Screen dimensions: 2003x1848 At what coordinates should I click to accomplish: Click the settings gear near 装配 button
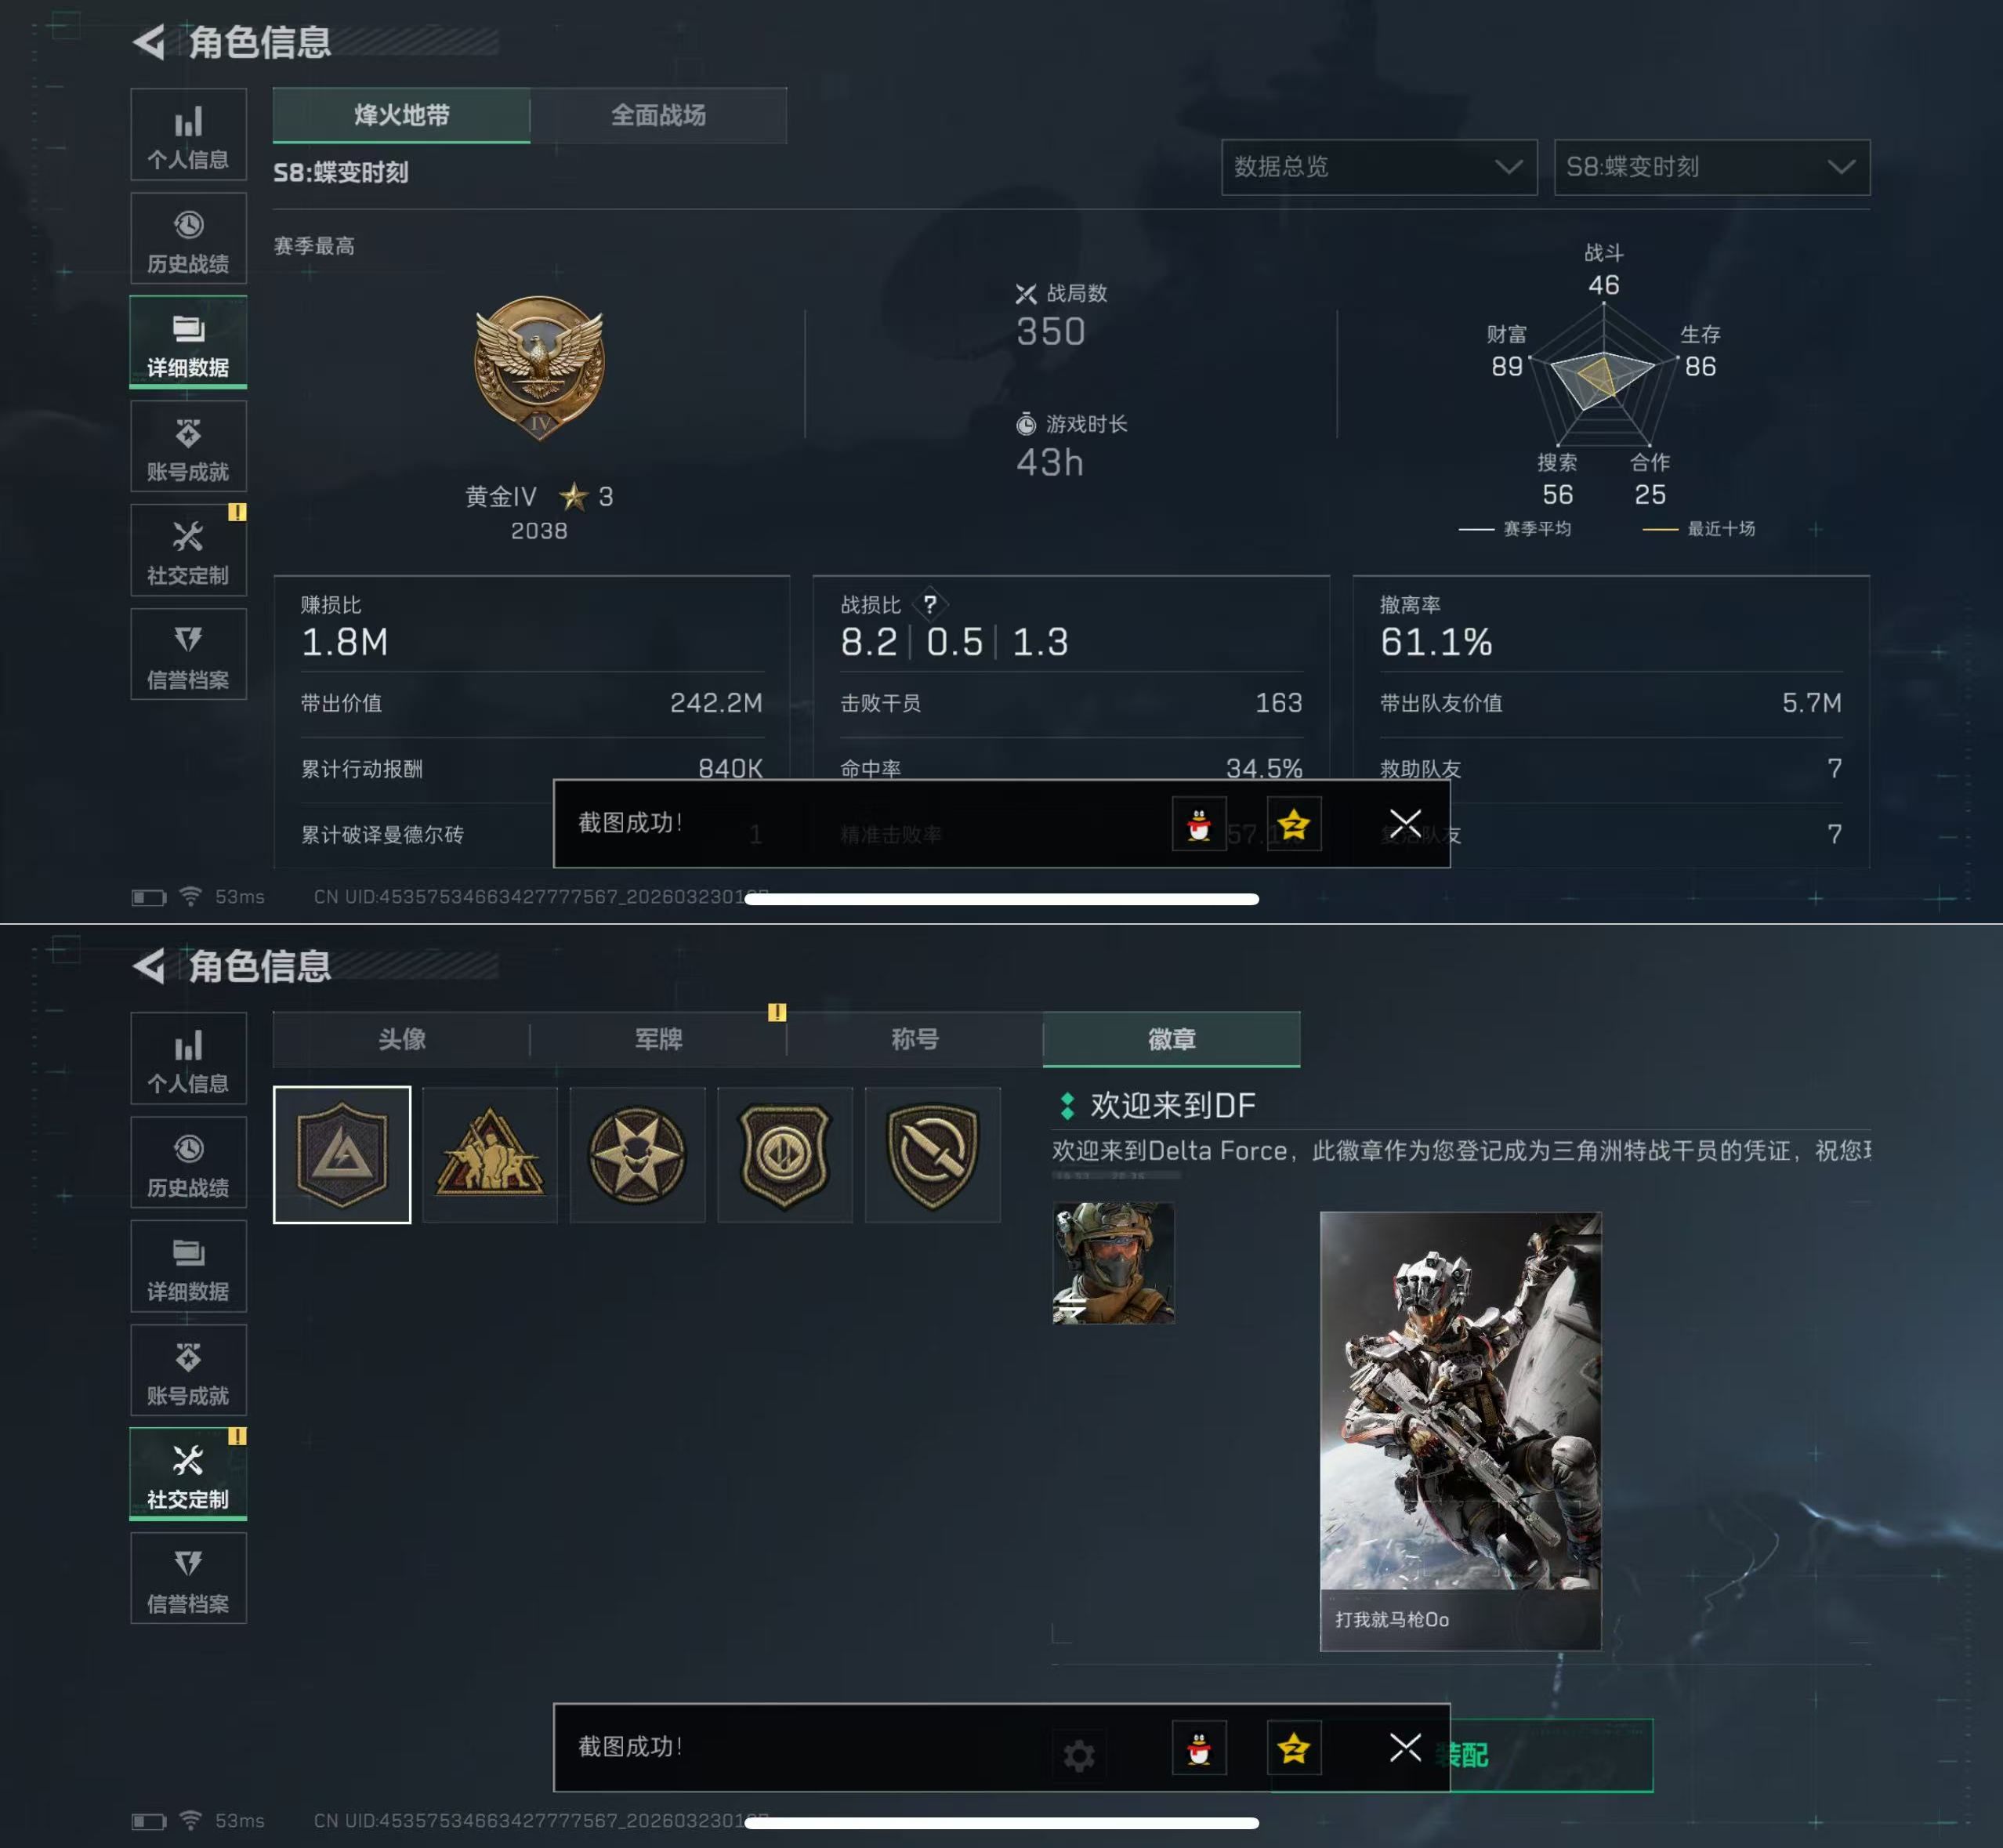1079,1756
